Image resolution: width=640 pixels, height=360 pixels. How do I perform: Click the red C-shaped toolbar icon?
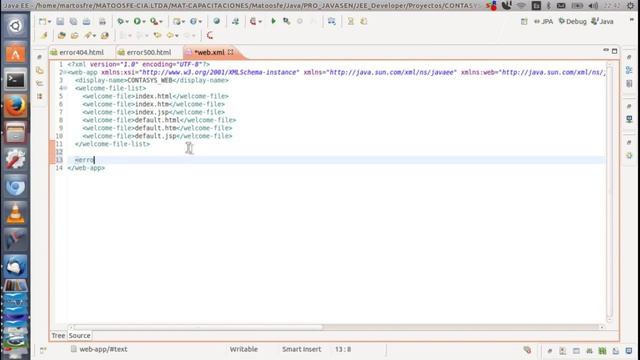pos(210,36)
